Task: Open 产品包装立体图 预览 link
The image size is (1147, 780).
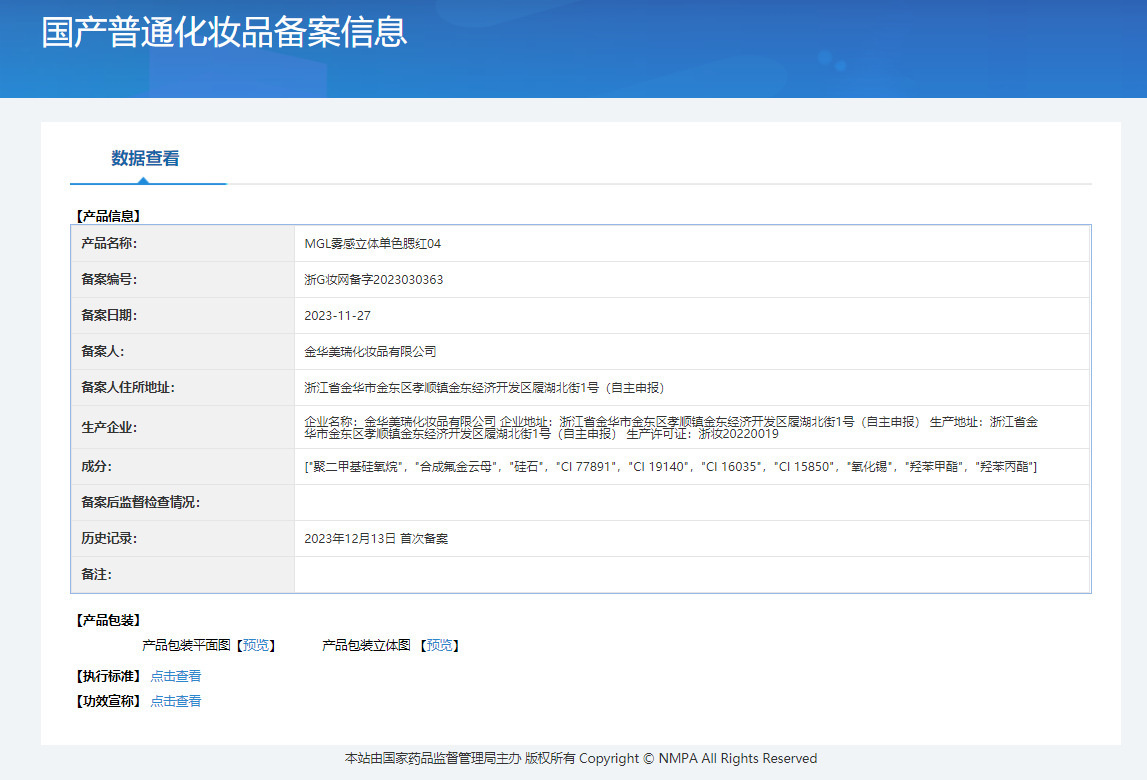Action: click(439, 646)
